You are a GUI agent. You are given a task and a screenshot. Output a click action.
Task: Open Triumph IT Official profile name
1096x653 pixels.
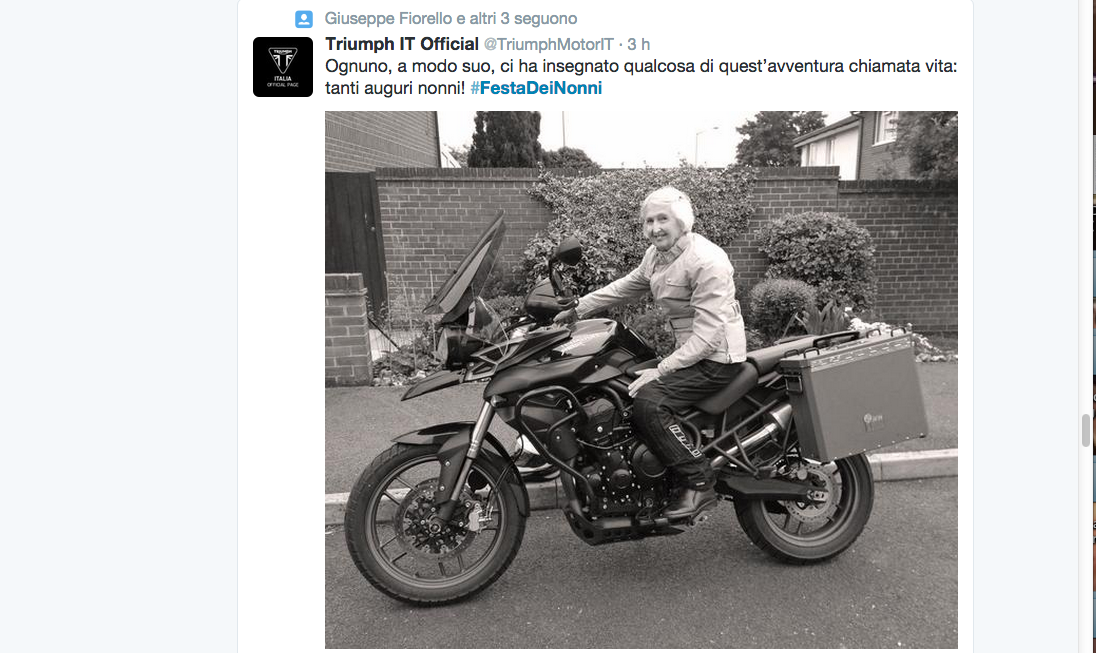pyautogui.click(x=402, y=44)
